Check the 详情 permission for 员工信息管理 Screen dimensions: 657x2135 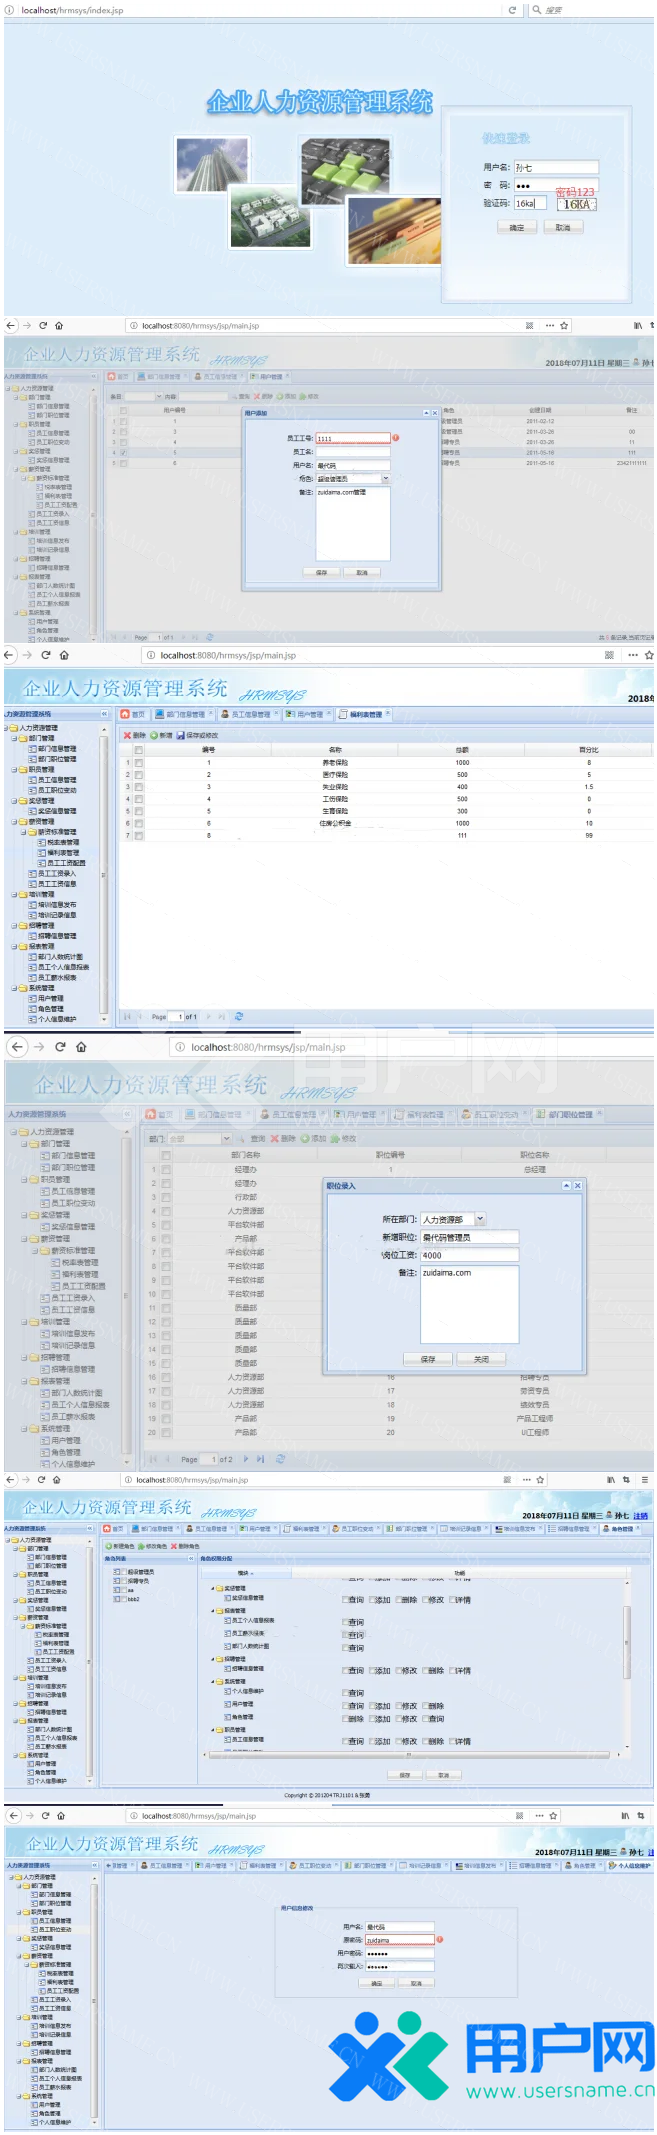coord(452,1741)
